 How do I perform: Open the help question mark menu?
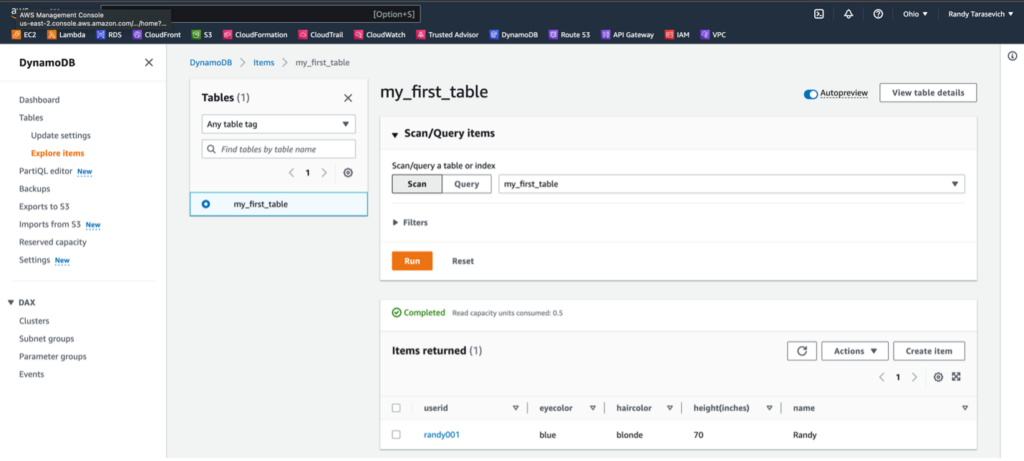point(878,14)
